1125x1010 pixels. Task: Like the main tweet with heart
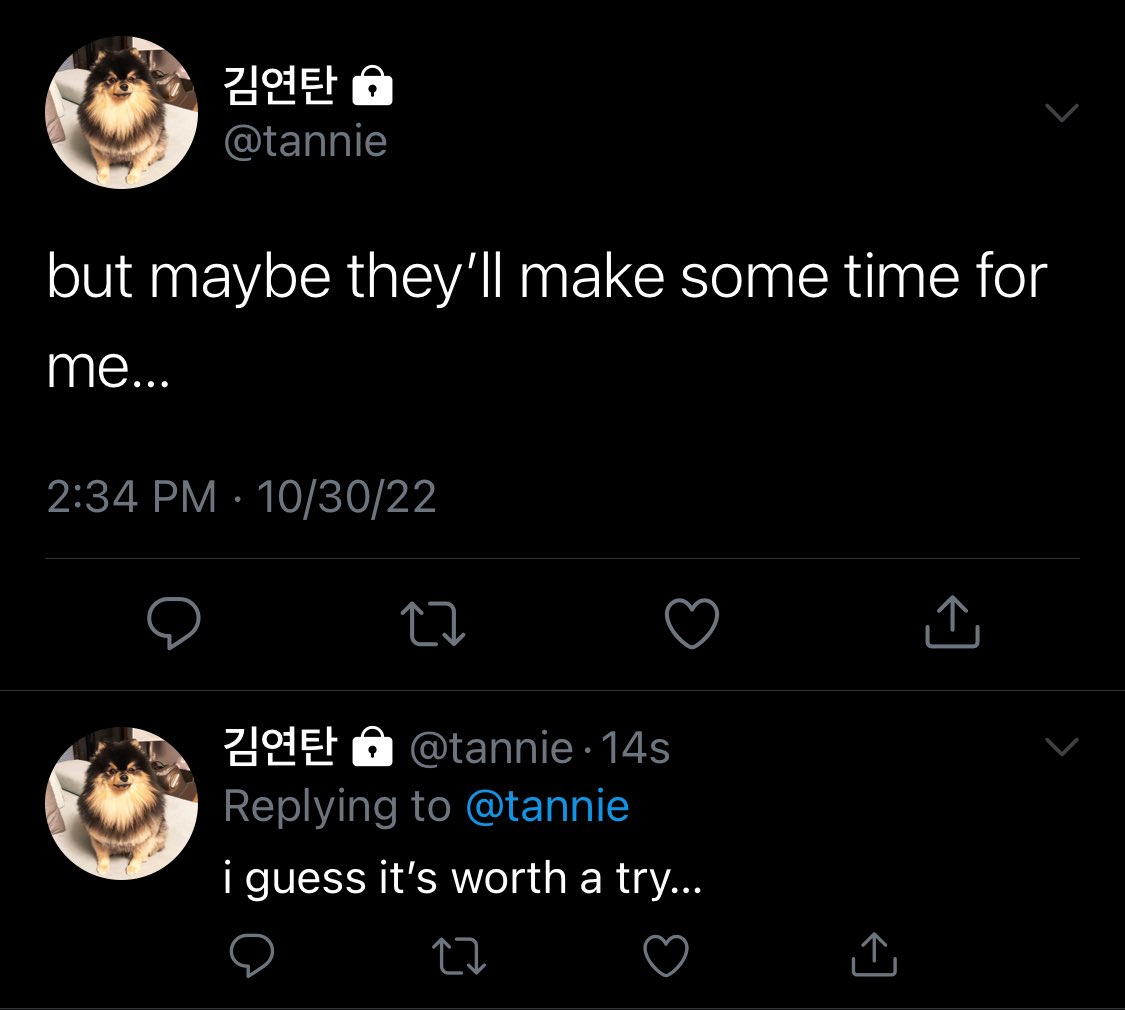tap(692, 623)
